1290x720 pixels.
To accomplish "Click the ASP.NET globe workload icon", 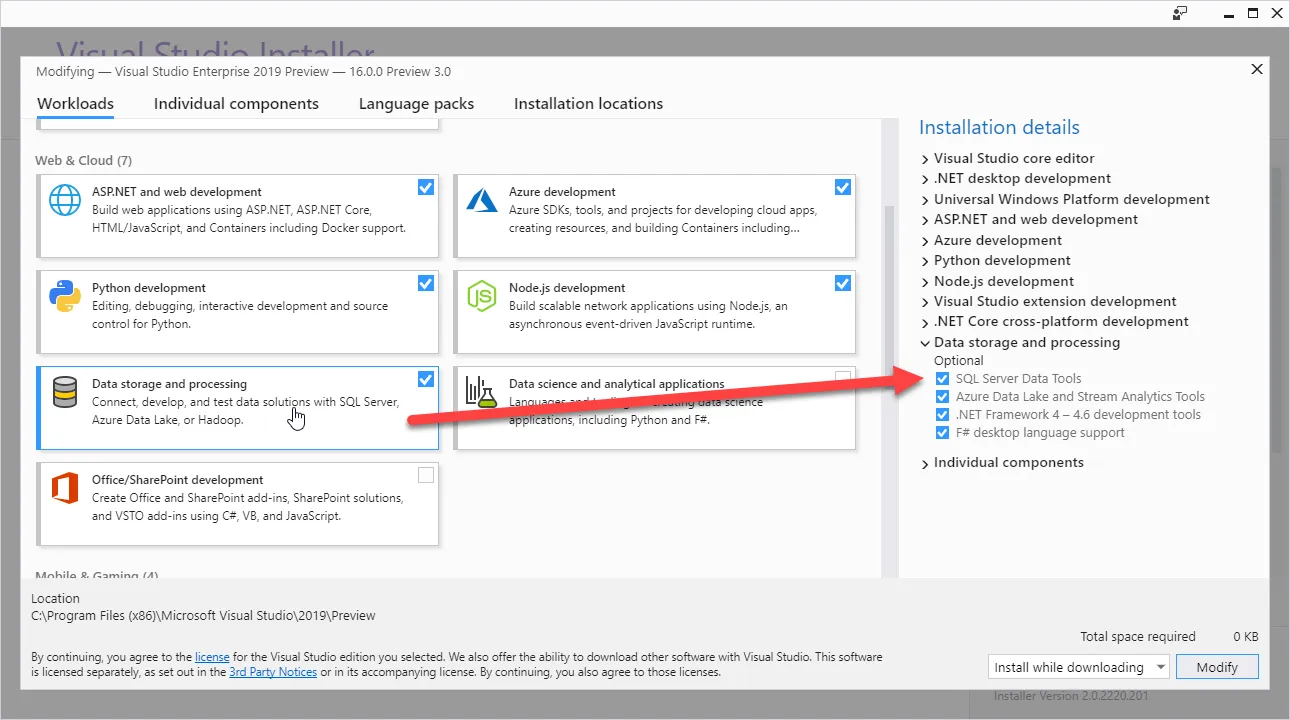I will pyautogui.click(x=65, y=201).
